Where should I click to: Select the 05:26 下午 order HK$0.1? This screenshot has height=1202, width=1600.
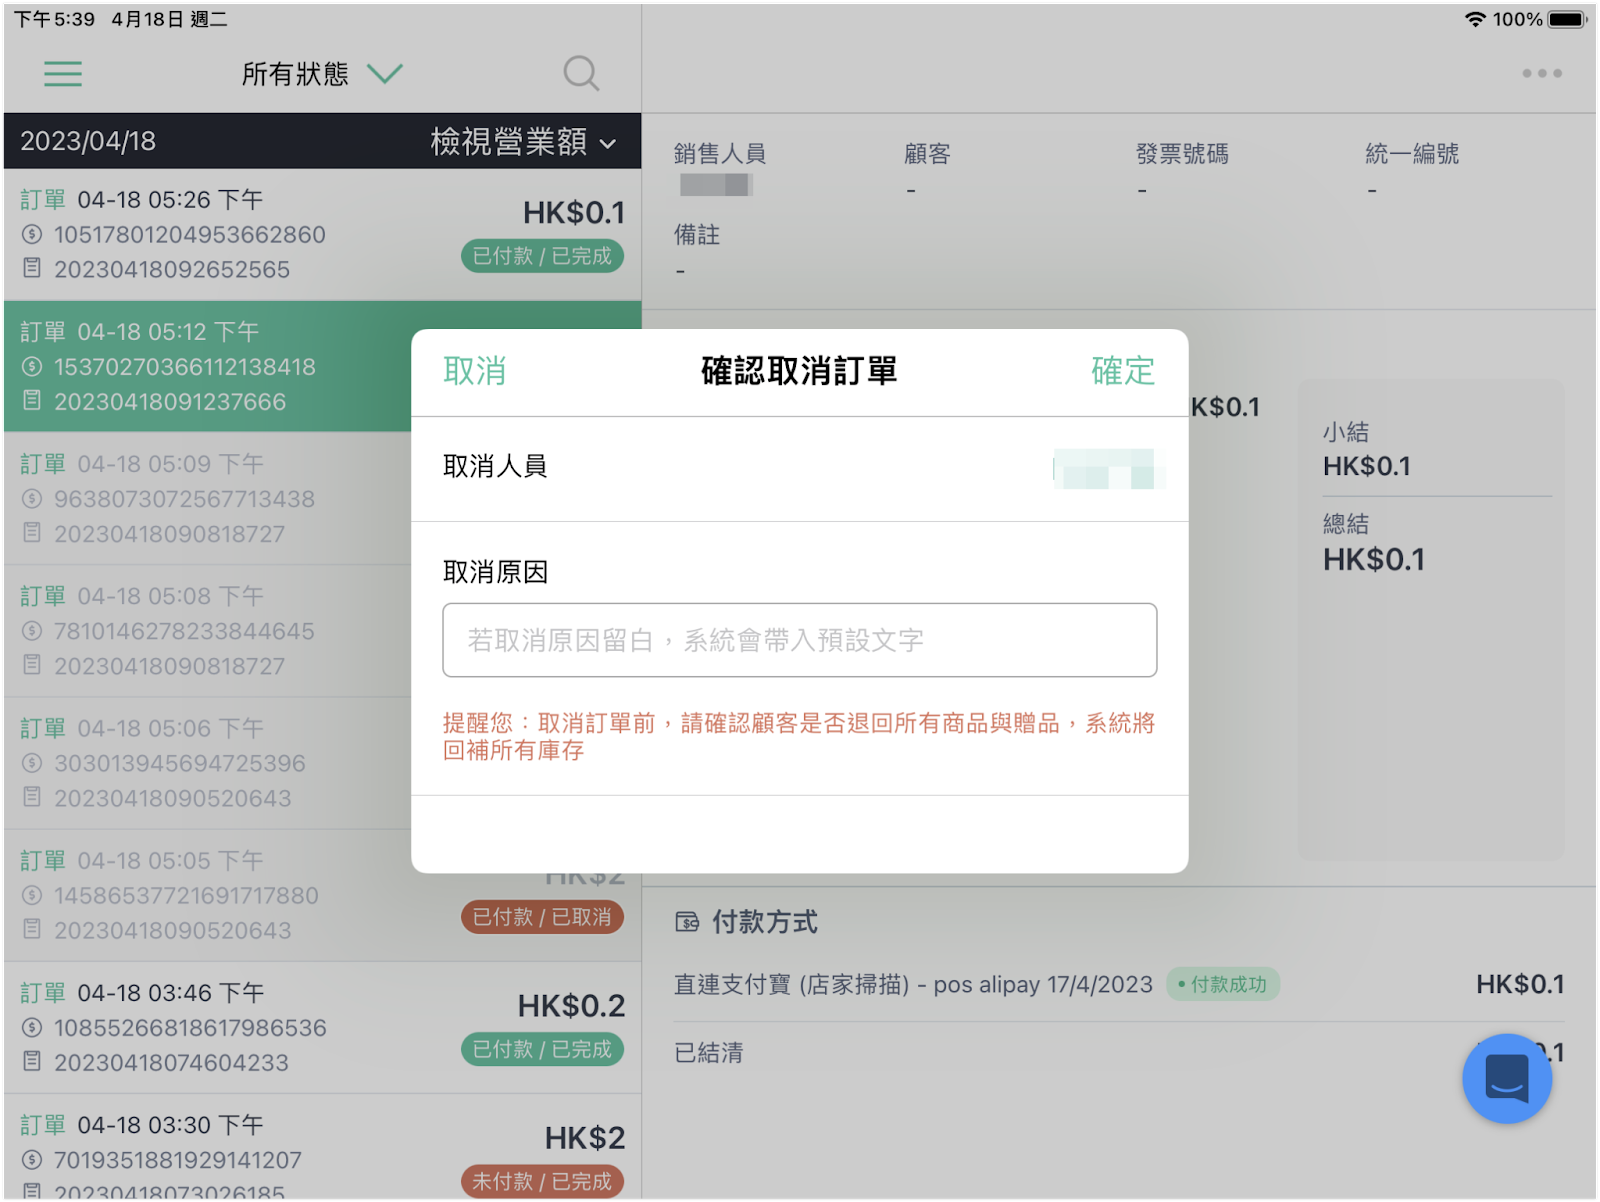point(322,234)
